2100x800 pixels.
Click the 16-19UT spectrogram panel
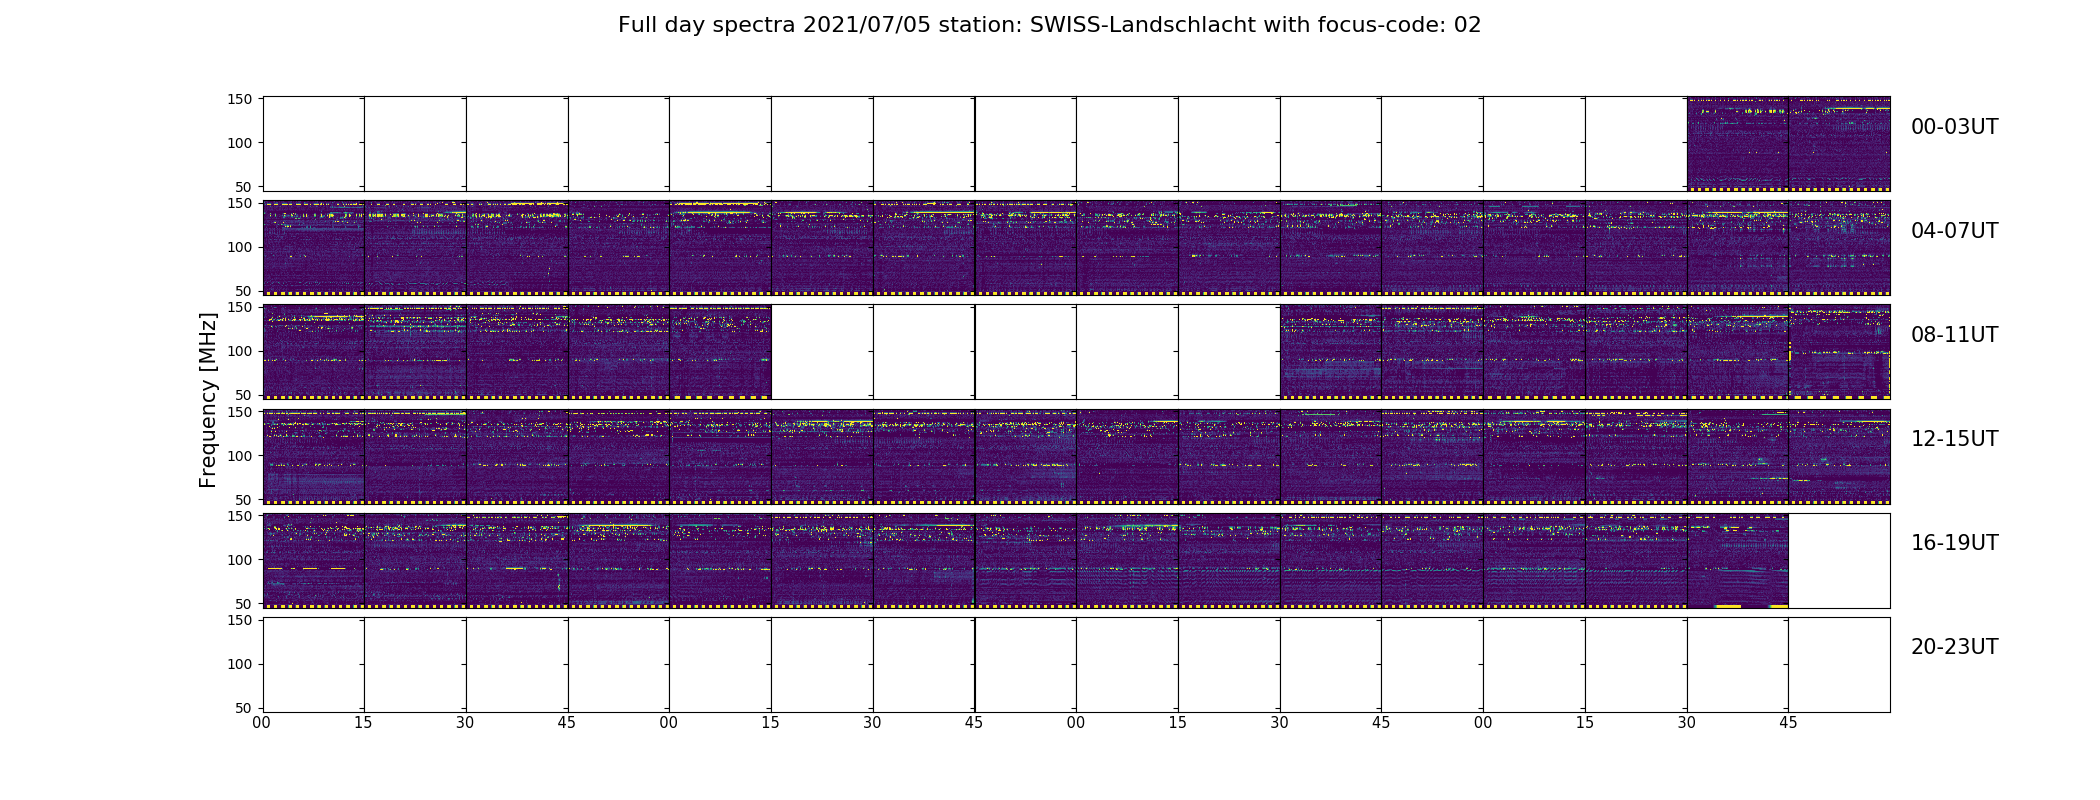1076,560
